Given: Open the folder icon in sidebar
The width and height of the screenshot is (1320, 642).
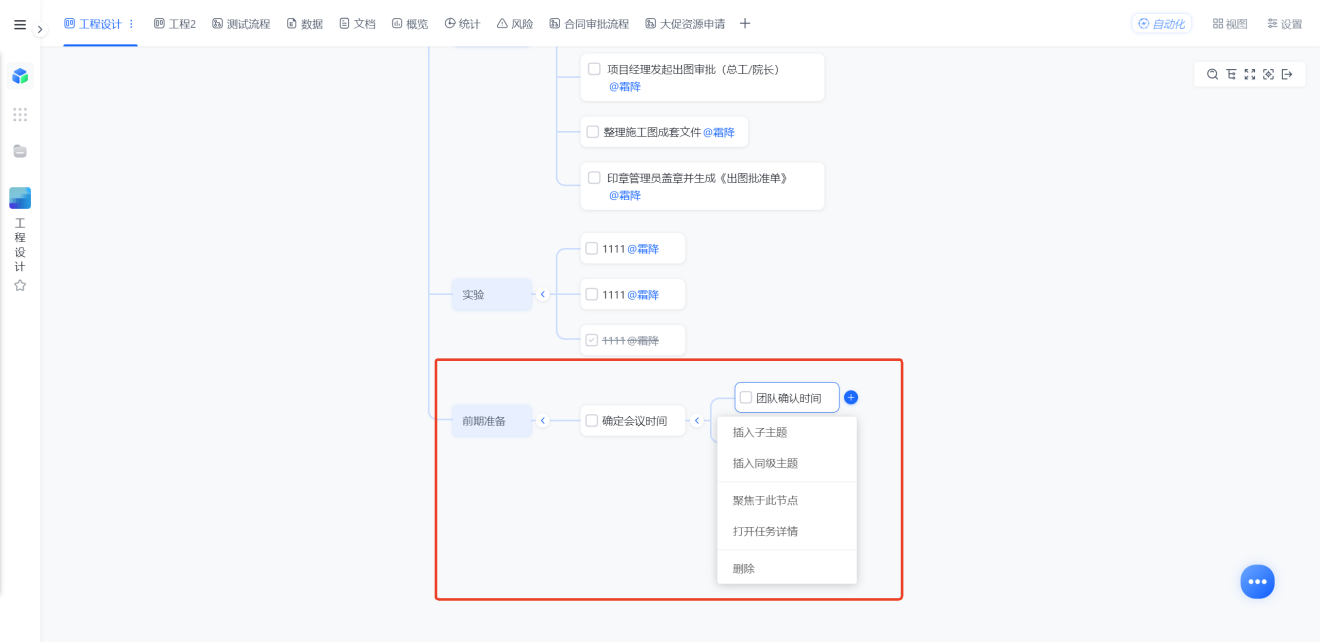Looking at the screenshot, I should tap(20, 151).
